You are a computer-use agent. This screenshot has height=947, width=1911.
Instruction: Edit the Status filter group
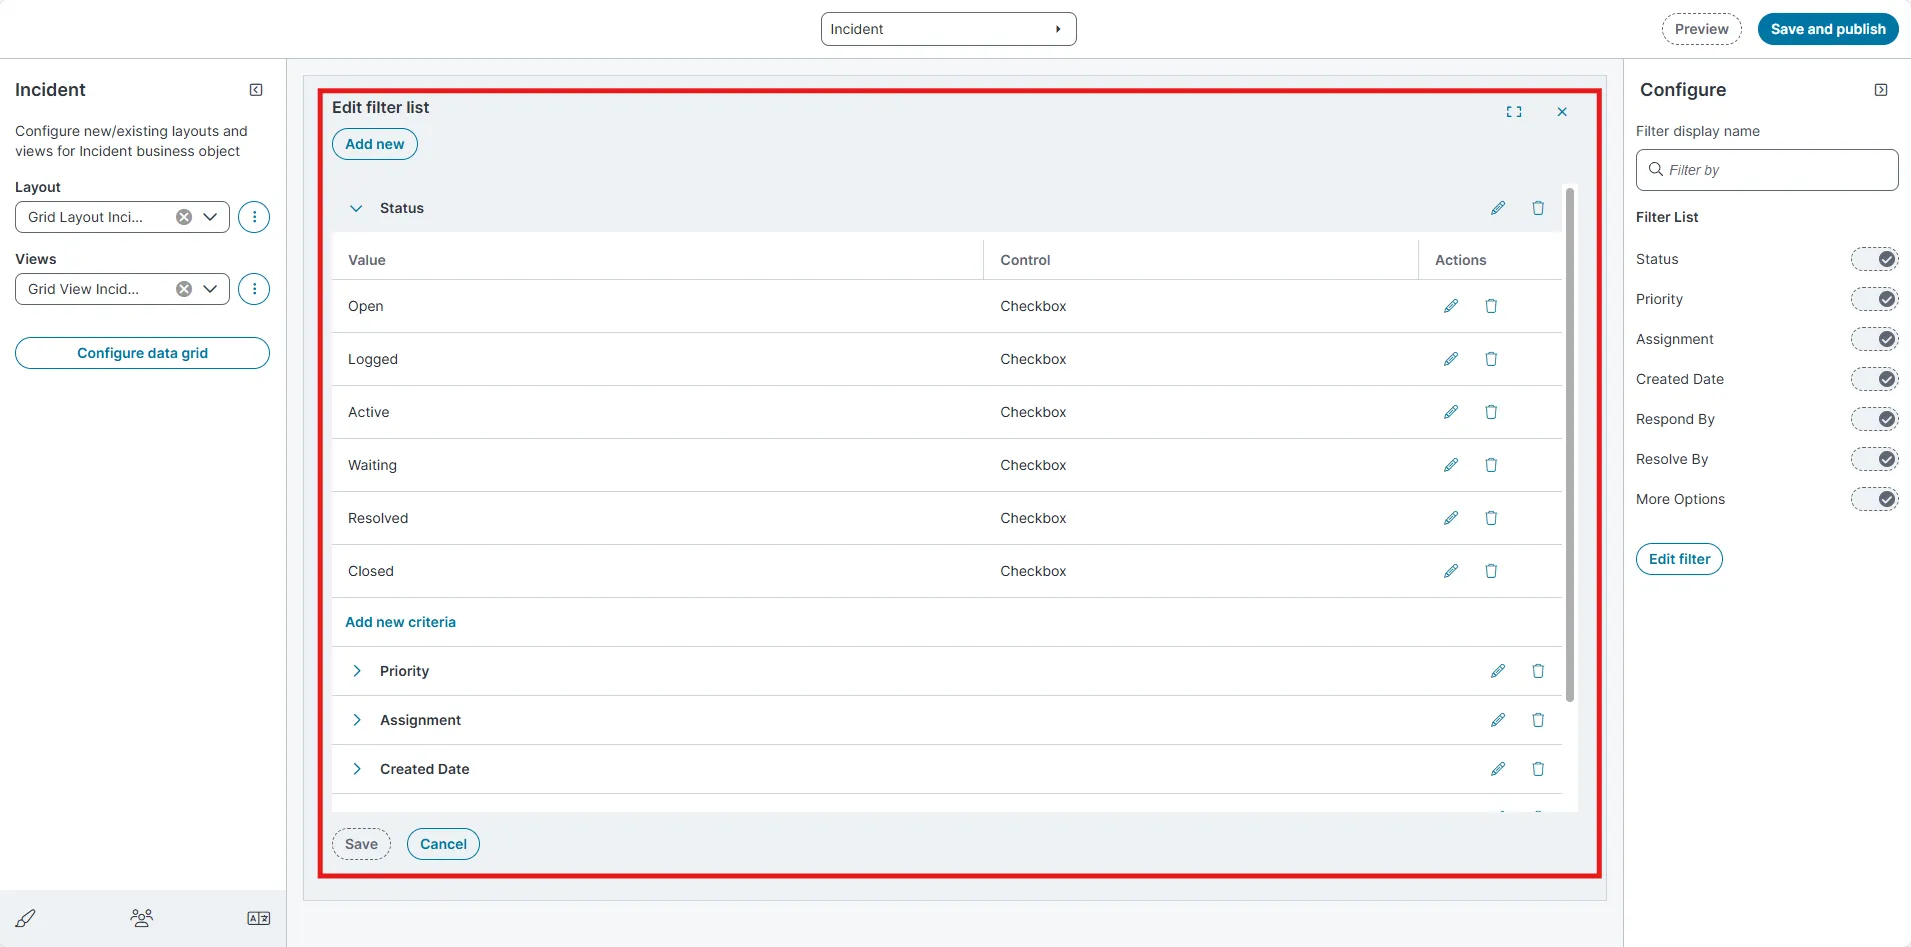click(x=1498, y=208)
